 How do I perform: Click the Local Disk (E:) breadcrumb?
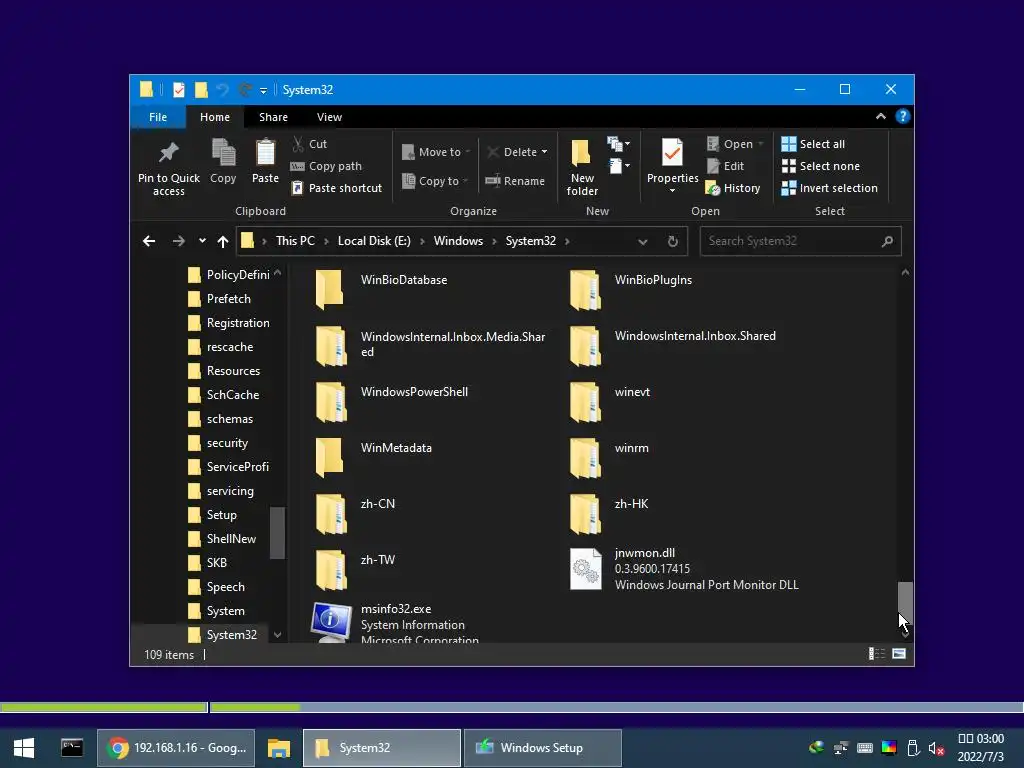[374, 241]
